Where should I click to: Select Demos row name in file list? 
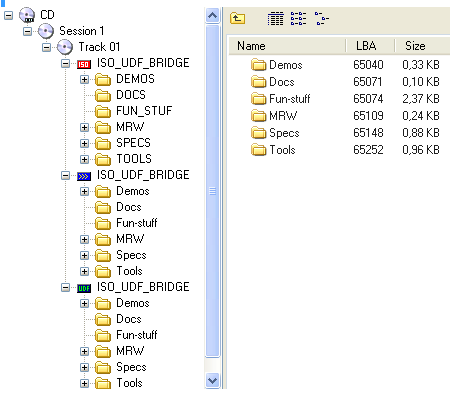(x=286, y=65)
